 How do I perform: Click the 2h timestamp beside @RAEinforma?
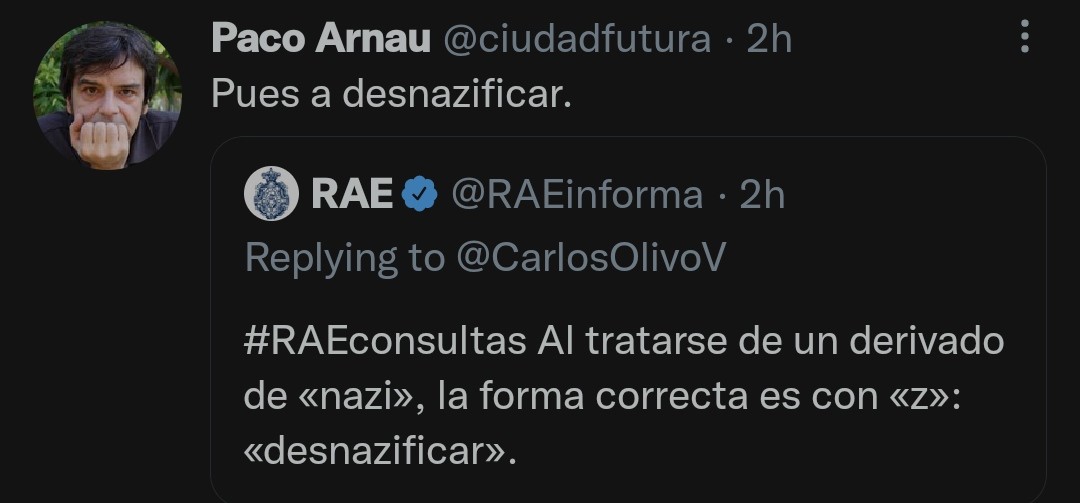click(x=762, y=194)
